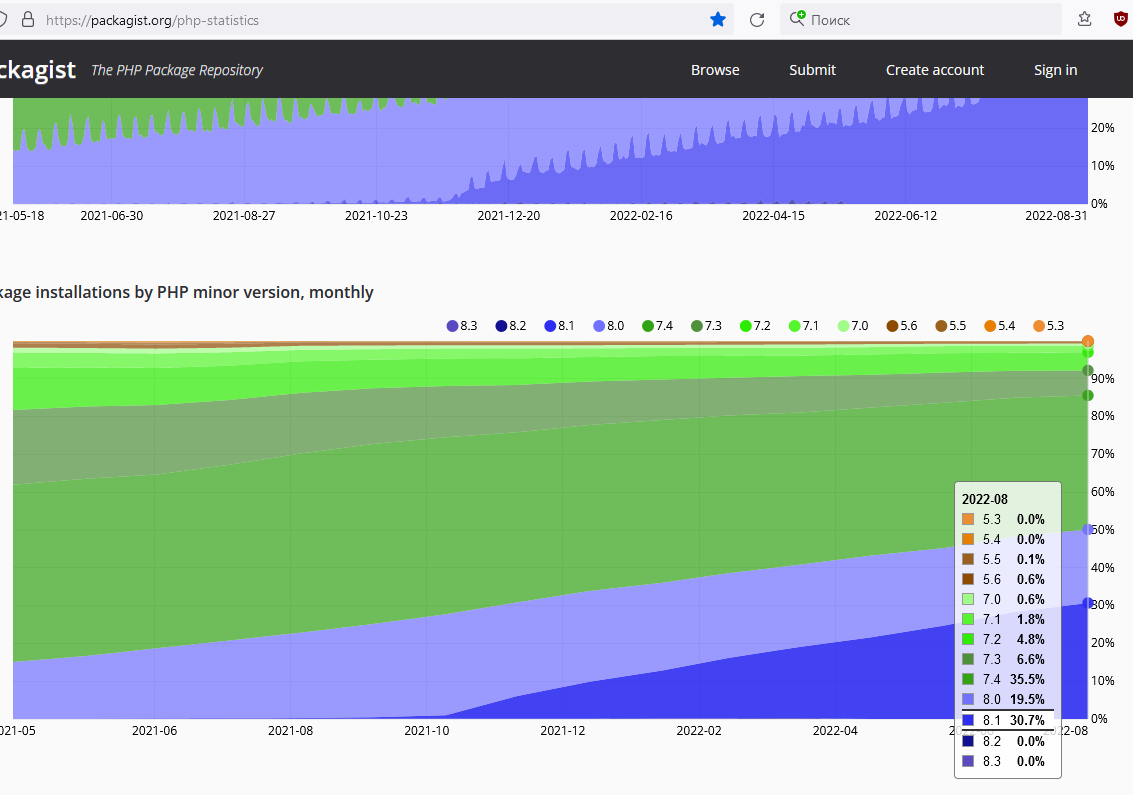Screen dimensions: 1133x795
Task: Click the 8.0 data point near 50%
Action: click(1087, 530)
